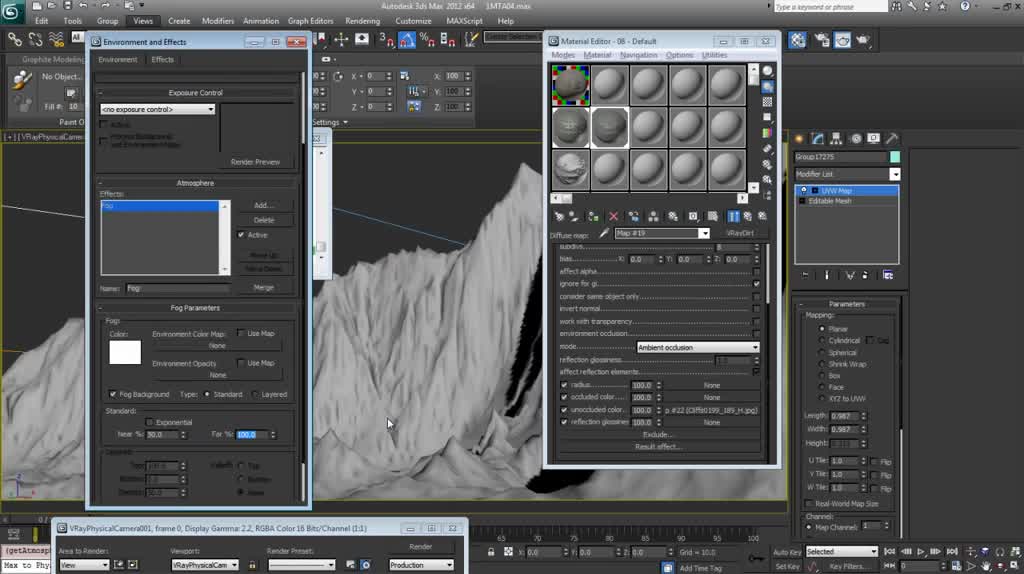Image resolution: width=1024 pixels, height=574 pixels.
Task: Toggle the ignore for gi checkbox
Action: tap(756, 284)
